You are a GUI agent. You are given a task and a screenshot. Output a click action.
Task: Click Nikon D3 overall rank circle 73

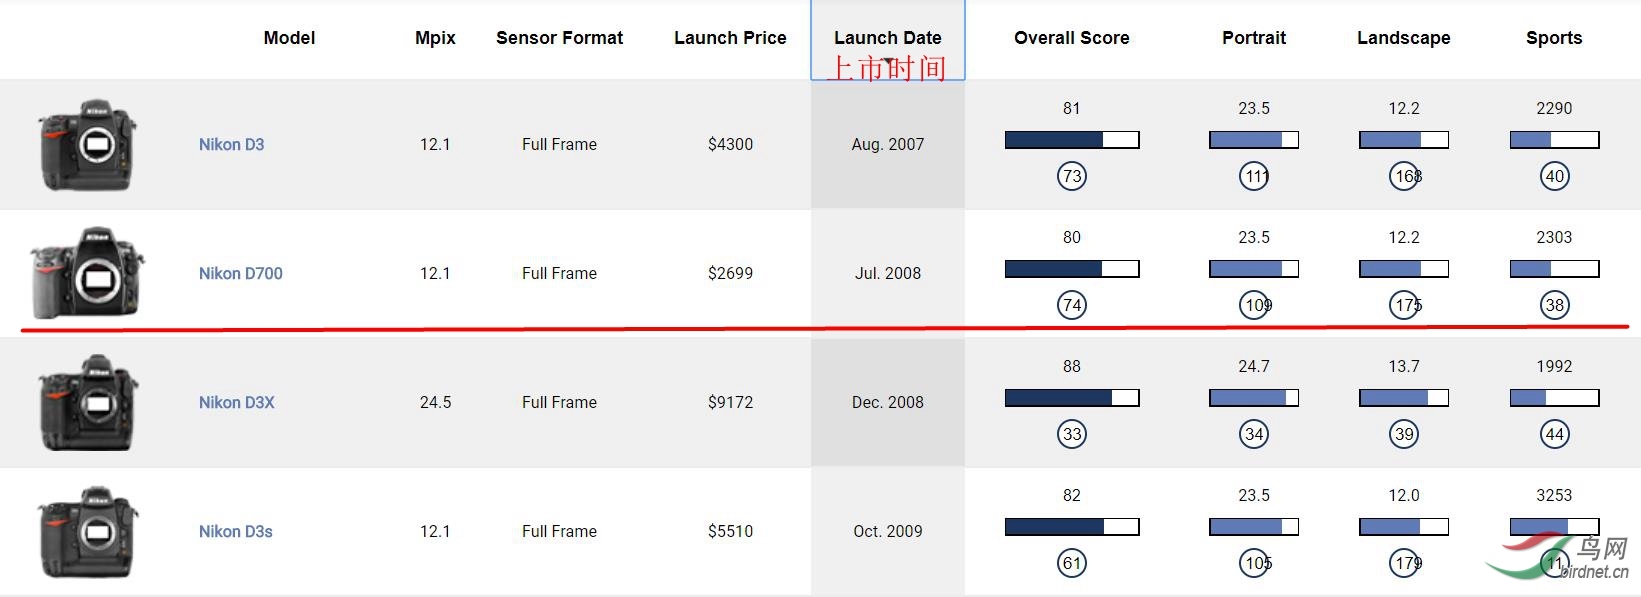(1072, 177)
